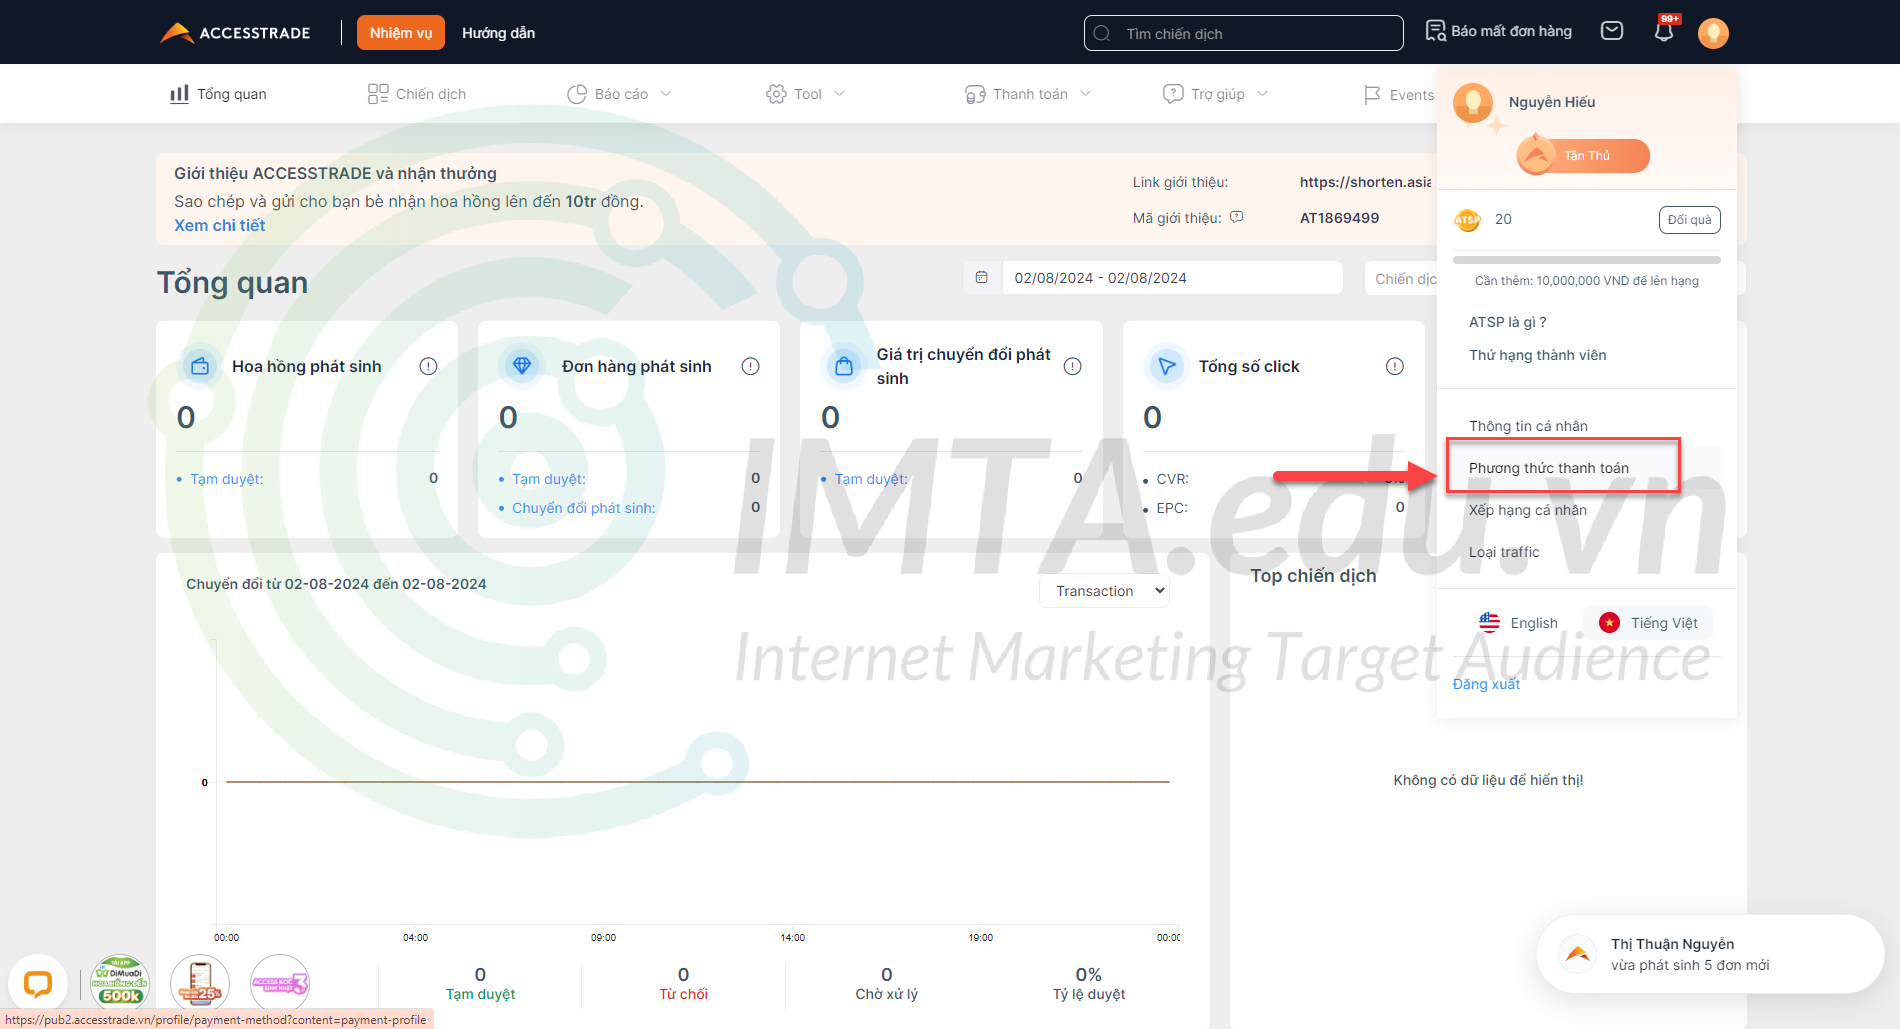This screenshot has height=1029, width=1900.
Task: Click the Thị Thuận Nguyên notification popup
Action: coord(1710,954)
